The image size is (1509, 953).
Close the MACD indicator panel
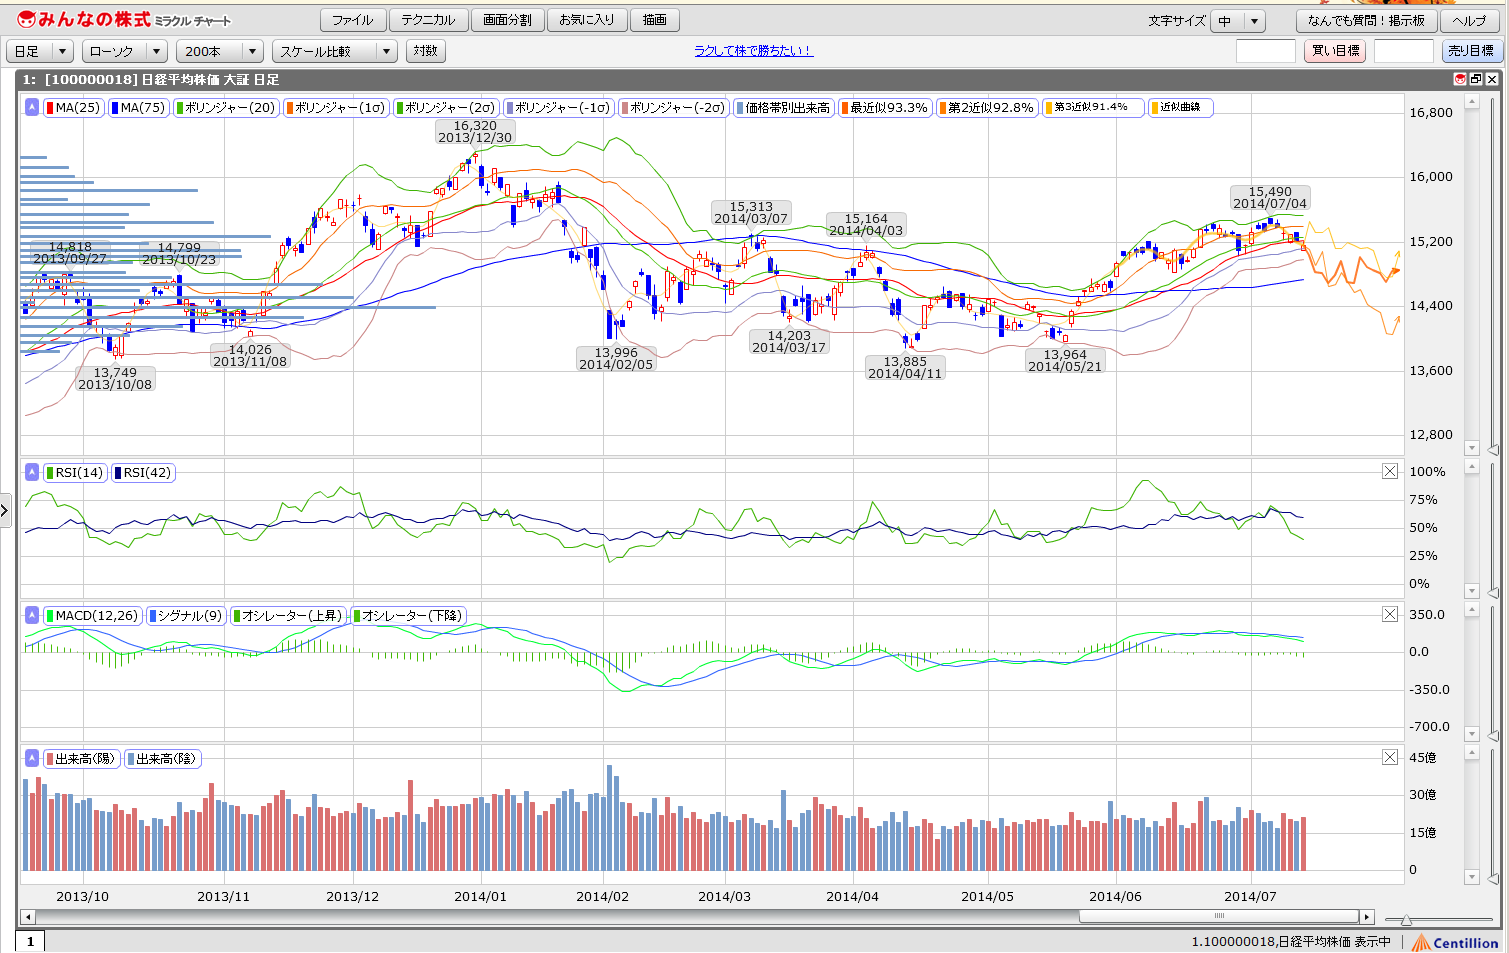tap(1390, 615)
